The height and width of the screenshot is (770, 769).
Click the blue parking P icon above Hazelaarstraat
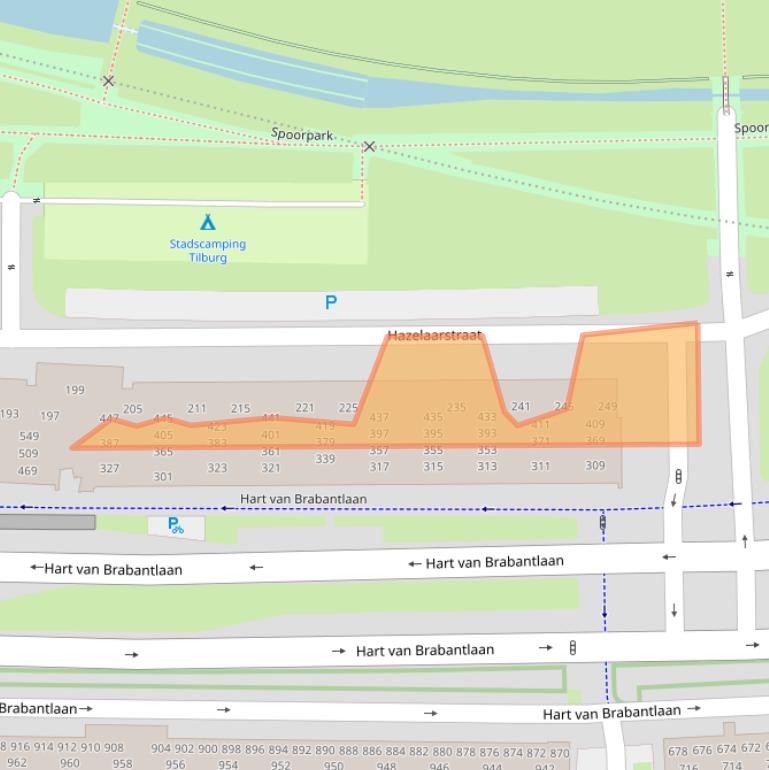pyautogui.click(x=331, y=302)
